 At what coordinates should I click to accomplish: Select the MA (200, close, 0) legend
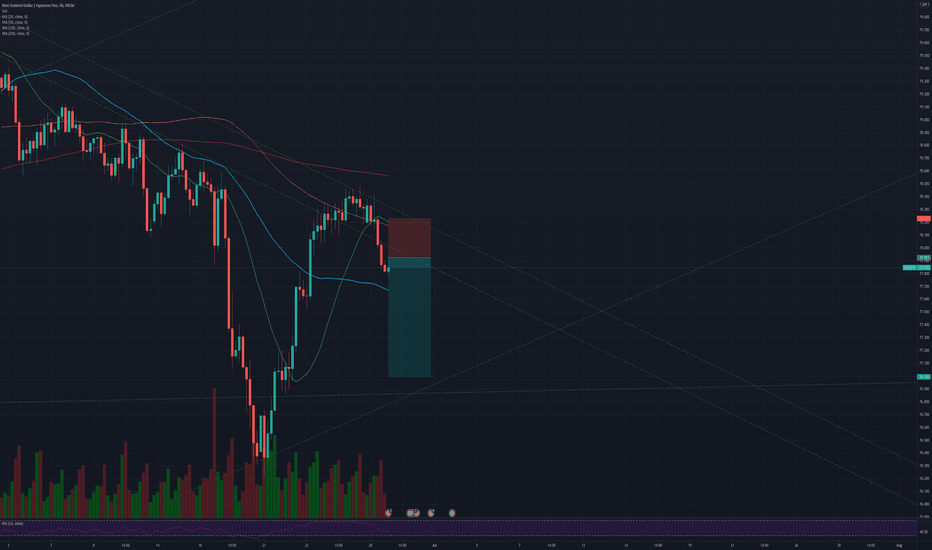pos(15,33)
